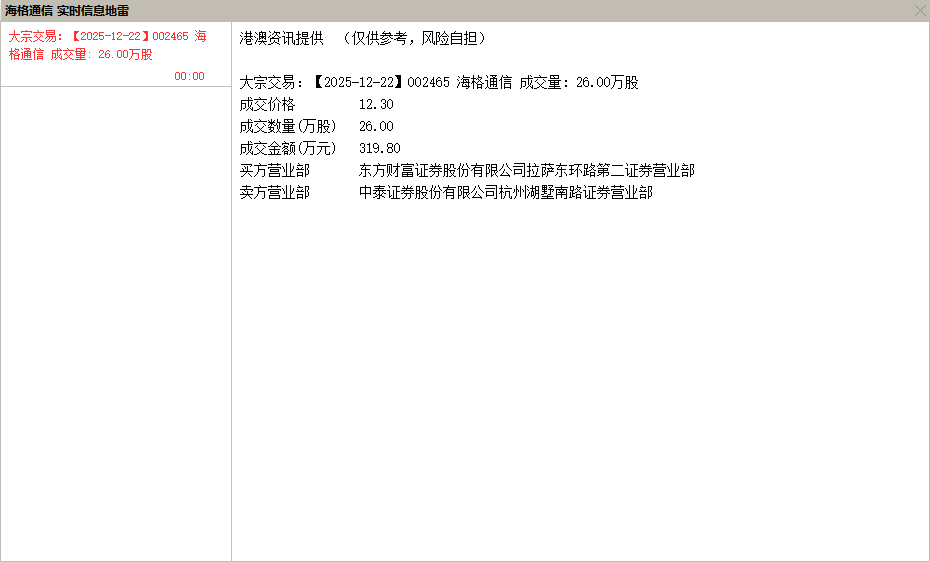Click the 买方营业部 label
The height and width of the screenshot is (562, 930).
274,171
